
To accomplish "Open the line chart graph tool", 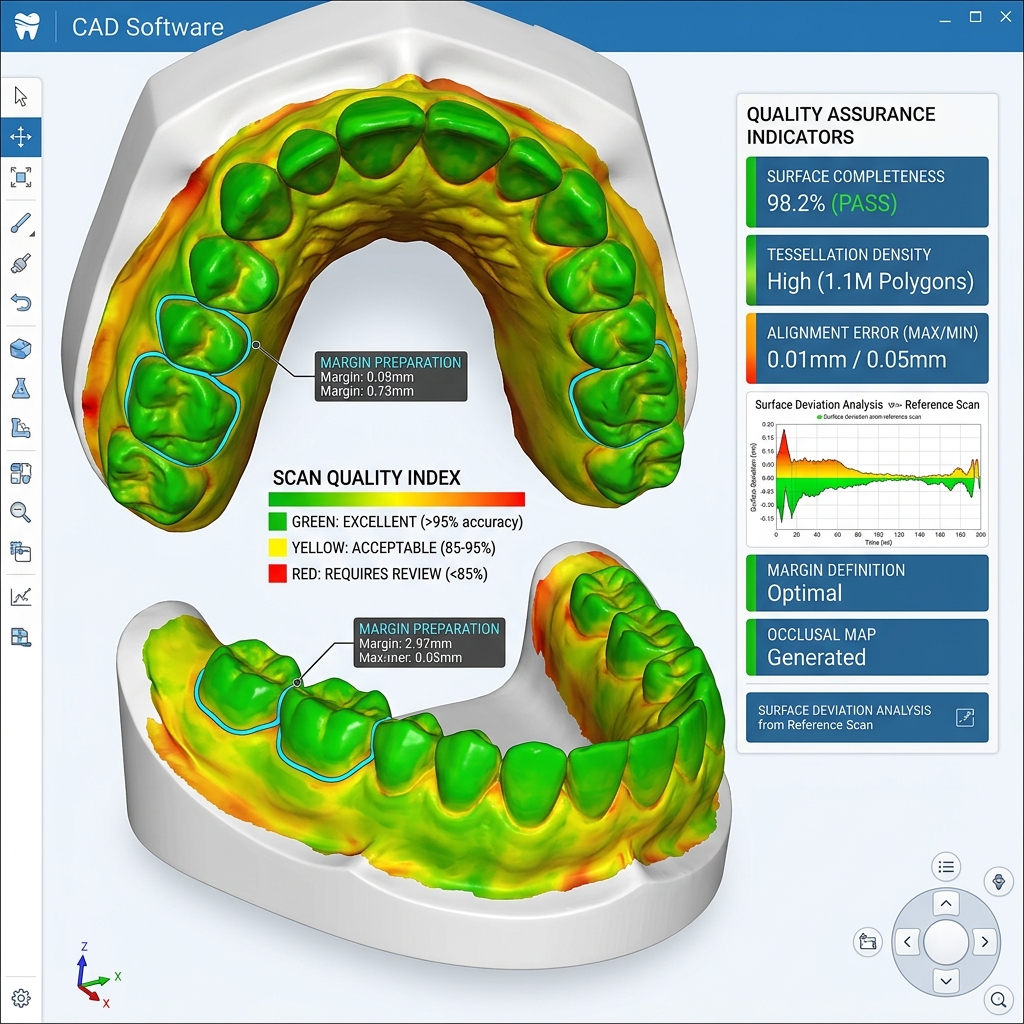I will tap(21, 597).
